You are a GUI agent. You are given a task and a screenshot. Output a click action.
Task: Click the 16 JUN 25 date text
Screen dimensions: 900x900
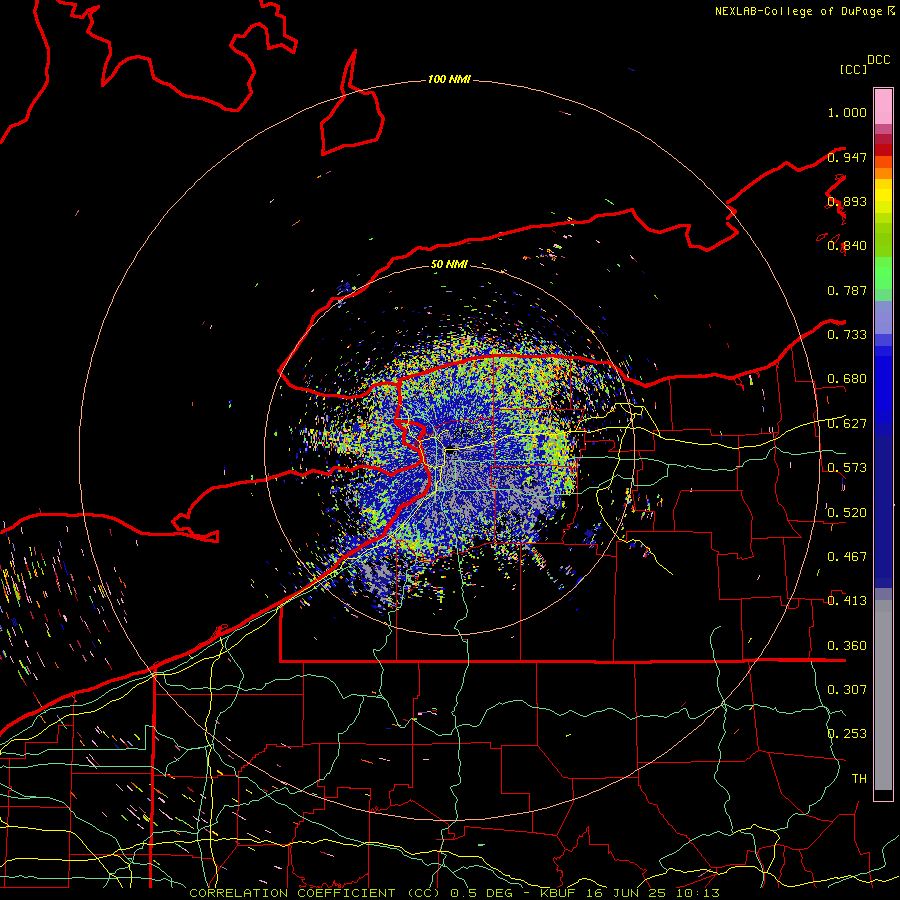(625, 893)
